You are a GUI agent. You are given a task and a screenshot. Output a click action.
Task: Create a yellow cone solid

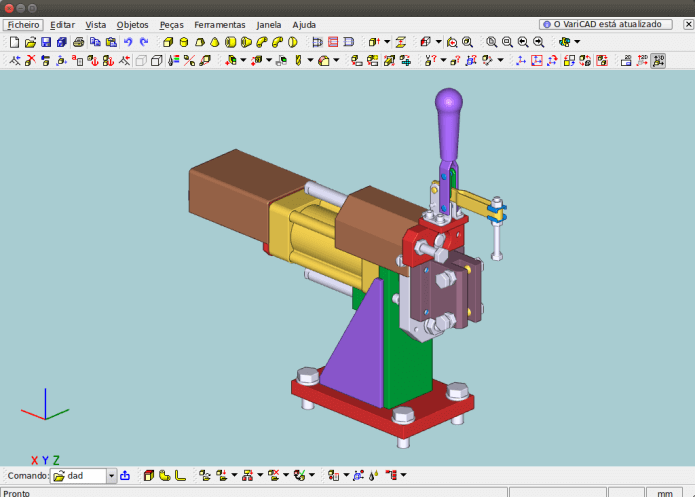tap(215, 42)
